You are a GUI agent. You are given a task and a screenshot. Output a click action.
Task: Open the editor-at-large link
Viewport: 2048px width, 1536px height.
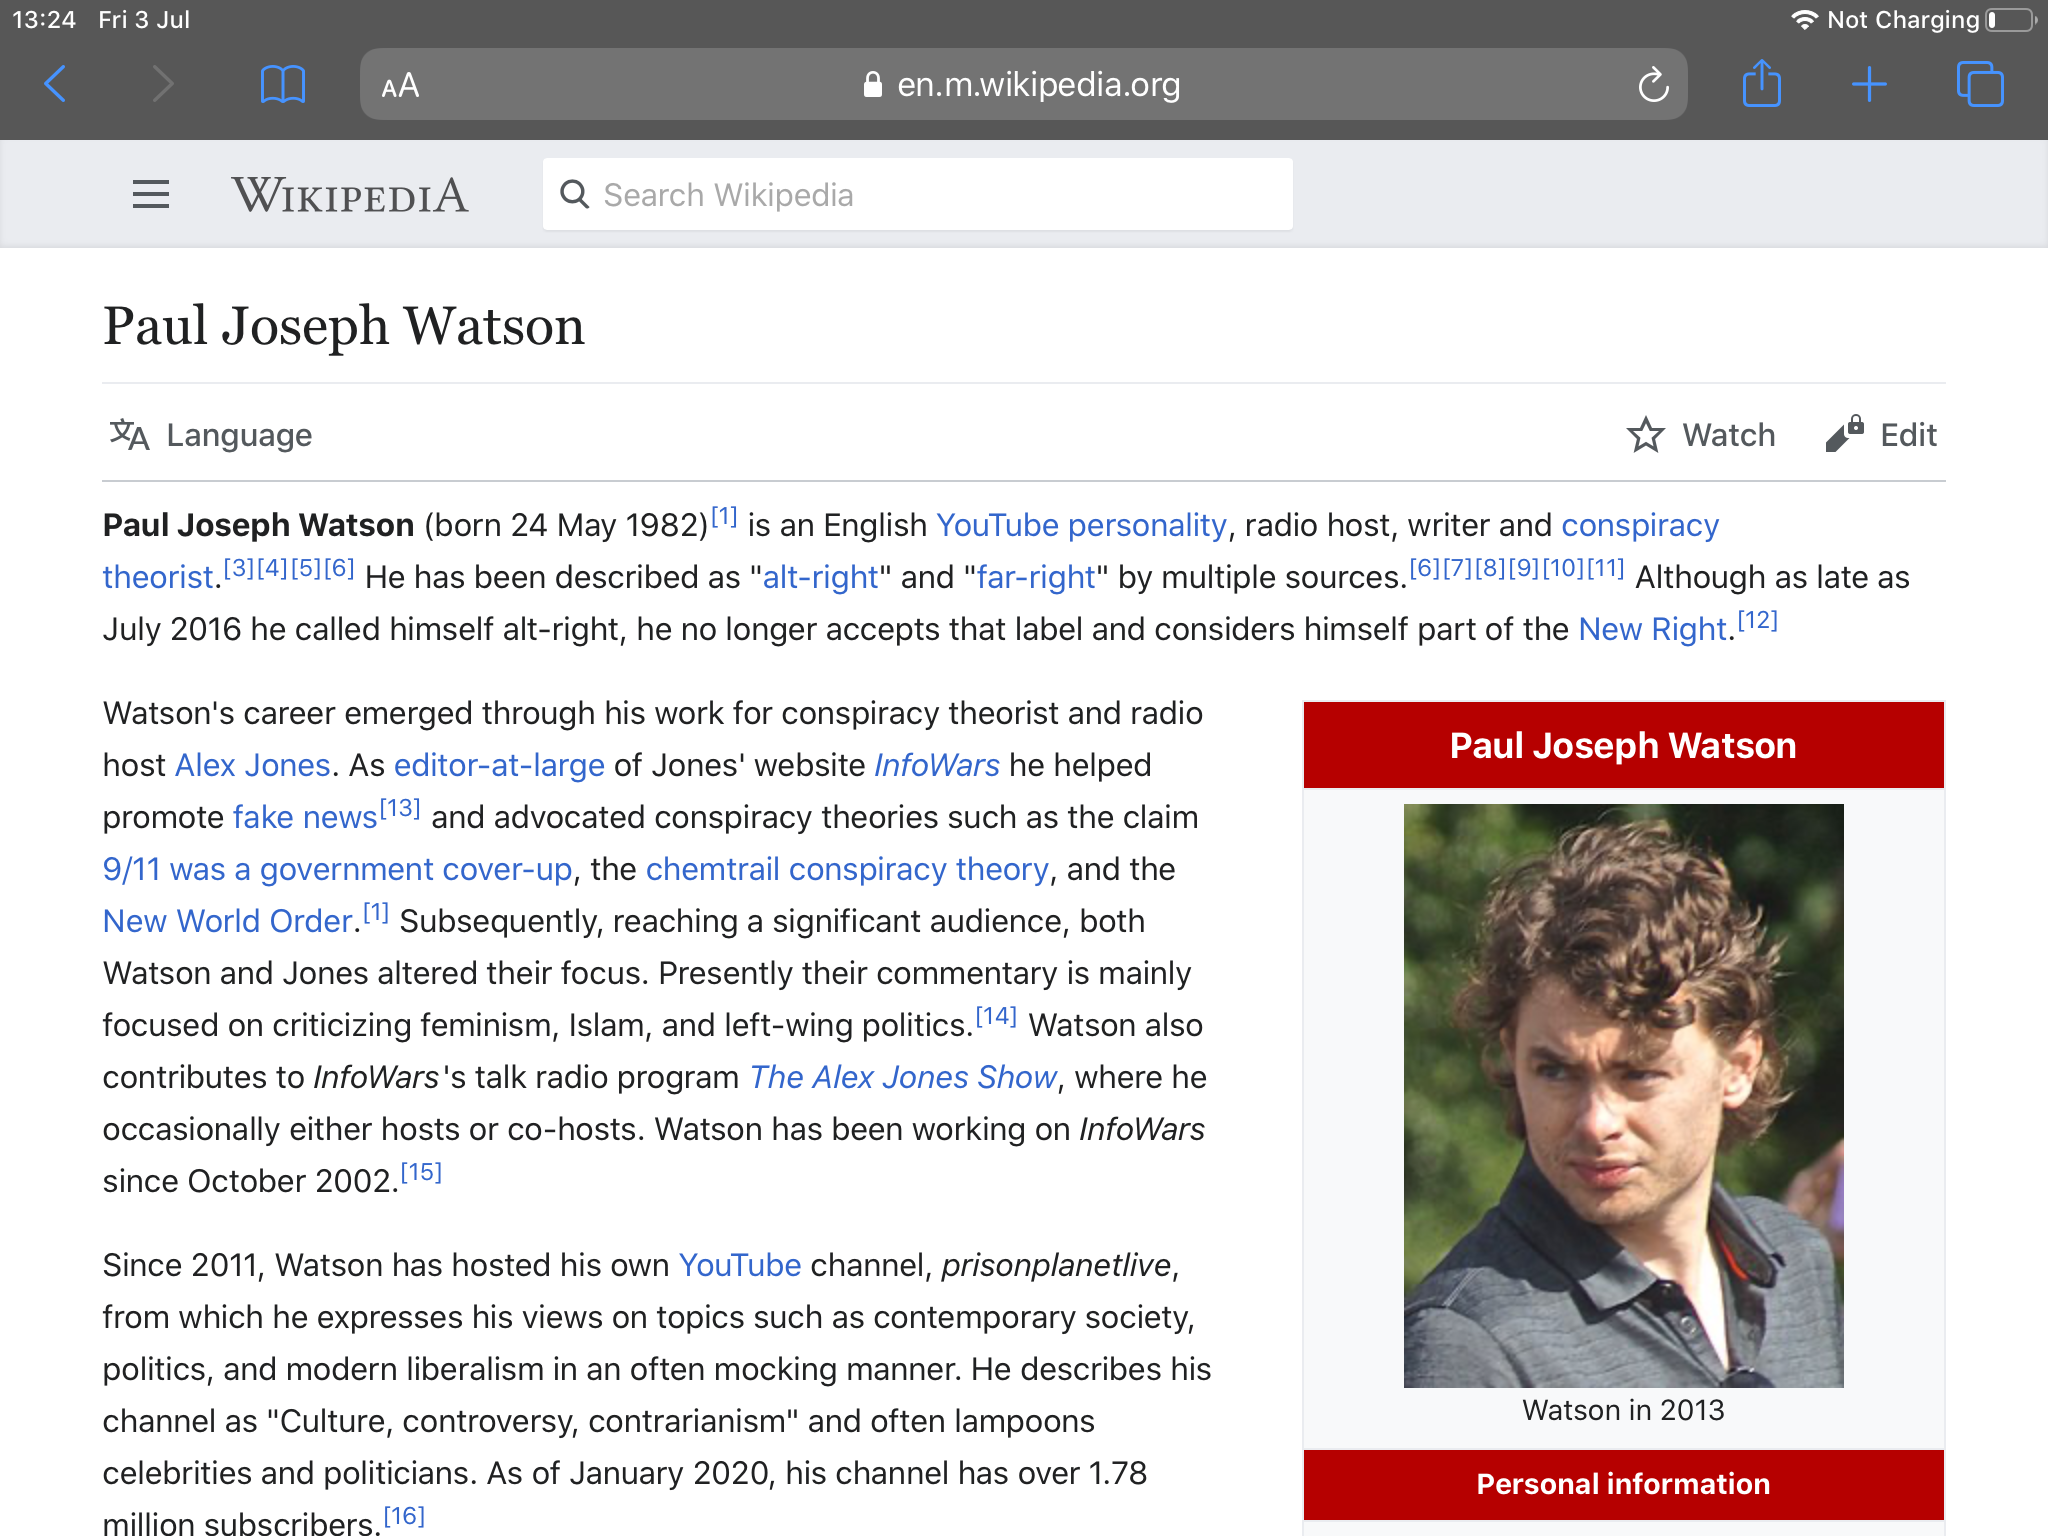[x=499, y=765]
